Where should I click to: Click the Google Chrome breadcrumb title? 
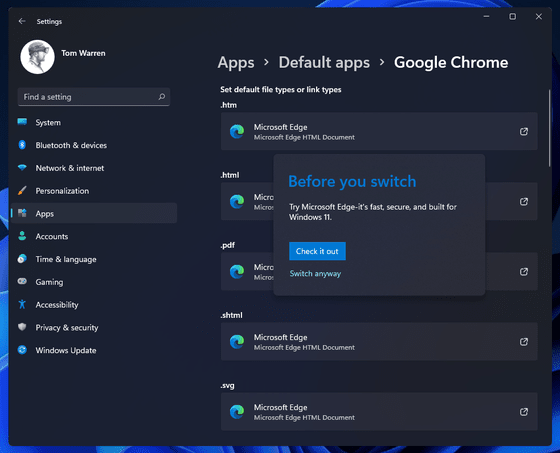pyautogui.click(x=451, y=63)
